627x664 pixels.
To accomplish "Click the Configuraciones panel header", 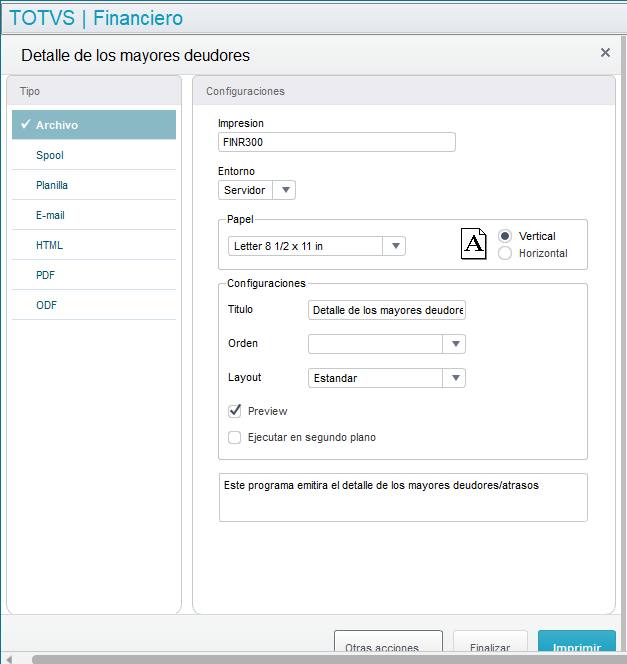I will [x=404, y=91].
